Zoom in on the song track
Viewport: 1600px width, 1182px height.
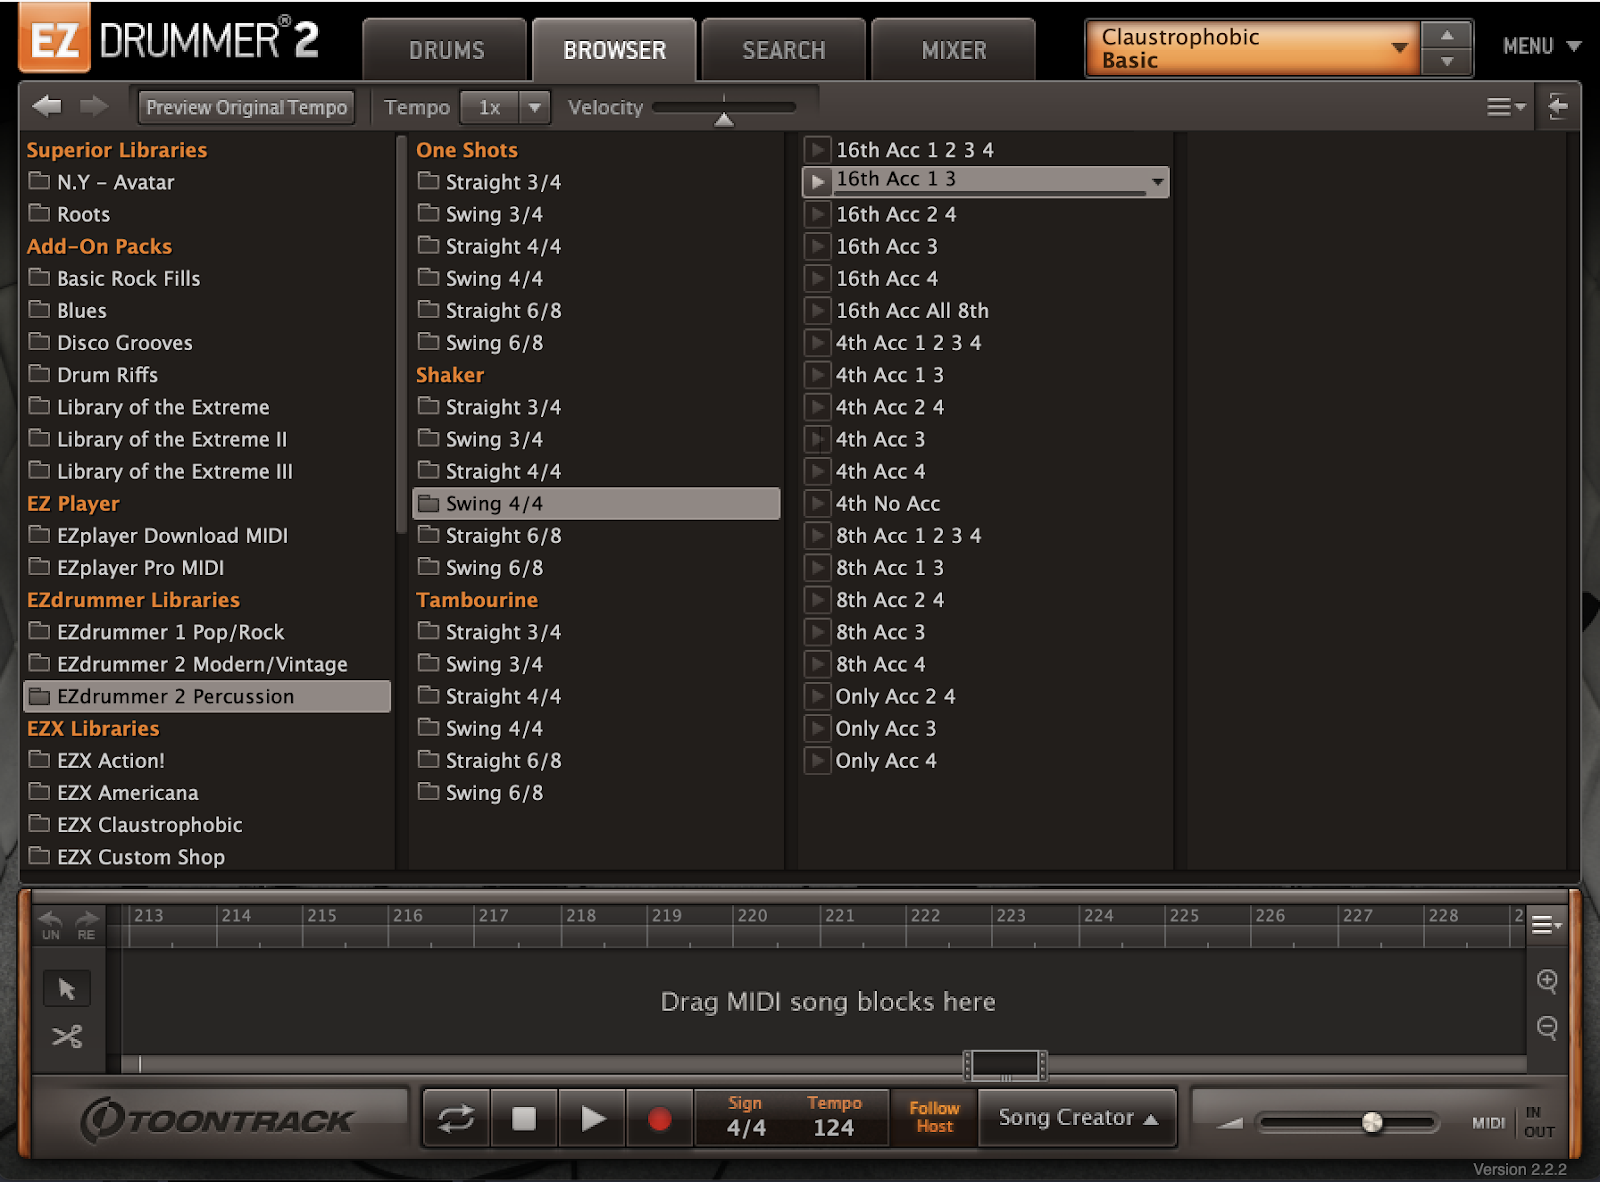pos(1547,981)
